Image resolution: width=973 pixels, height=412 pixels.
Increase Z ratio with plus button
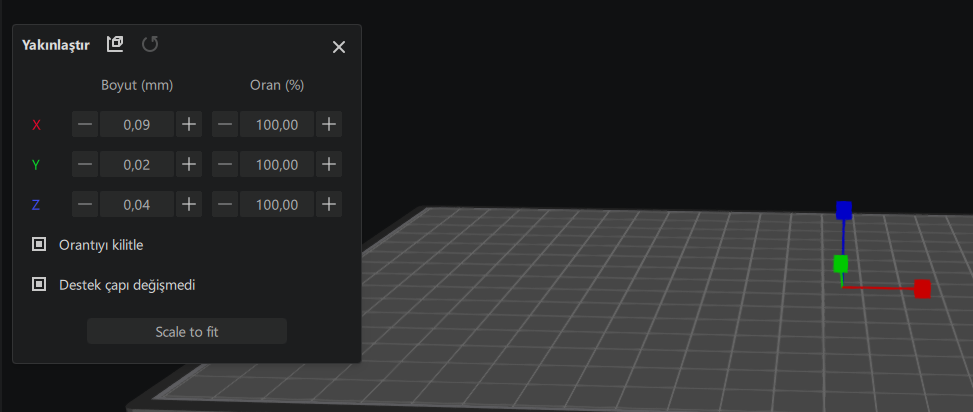(x=329, y=204)
